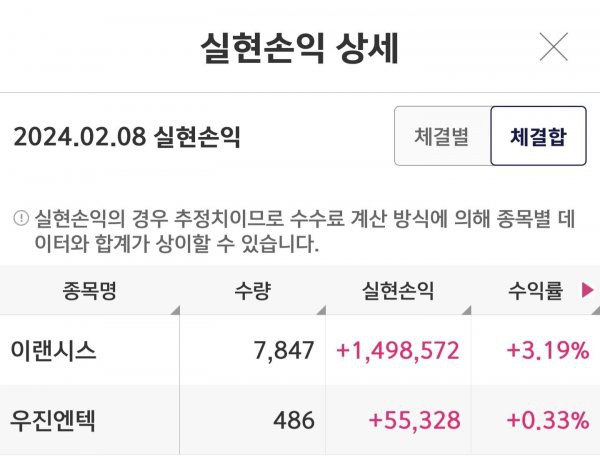Click the 실현손익 sort triangle corner
The height and width of the screenshot is (456, 600).
[x=467, y=311]
